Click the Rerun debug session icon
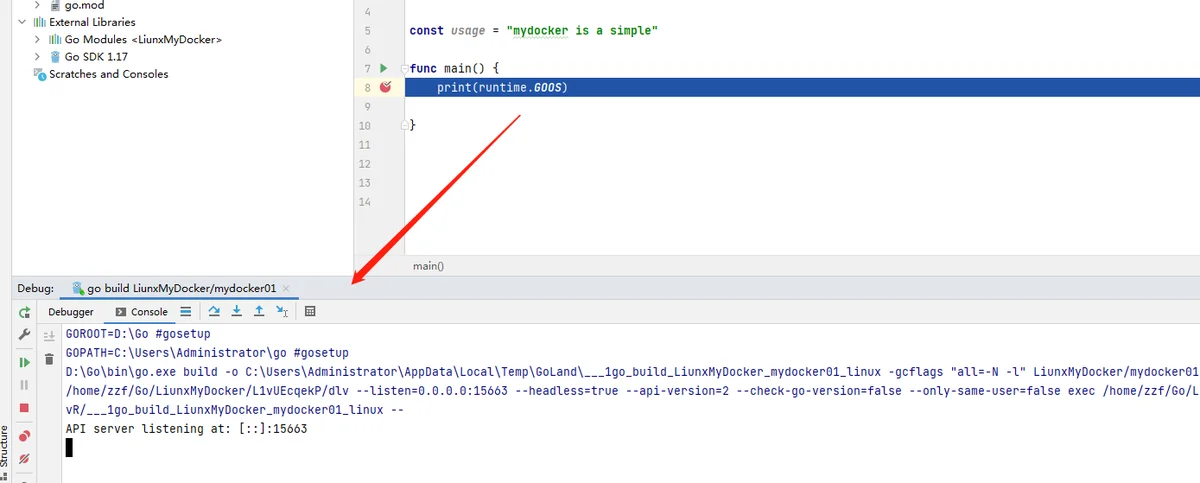Viewport: 1200px width, 483px height. [24, 312]
